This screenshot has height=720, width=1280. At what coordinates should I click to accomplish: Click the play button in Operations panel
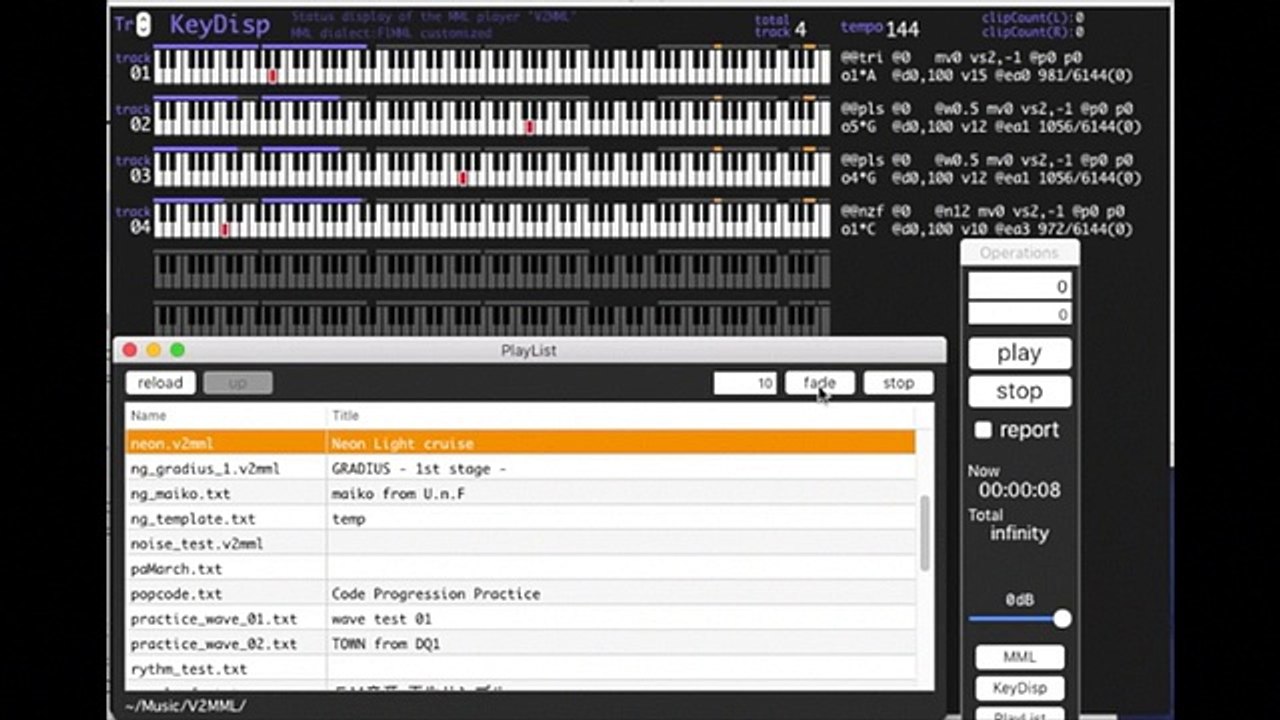click(1019, 353)
